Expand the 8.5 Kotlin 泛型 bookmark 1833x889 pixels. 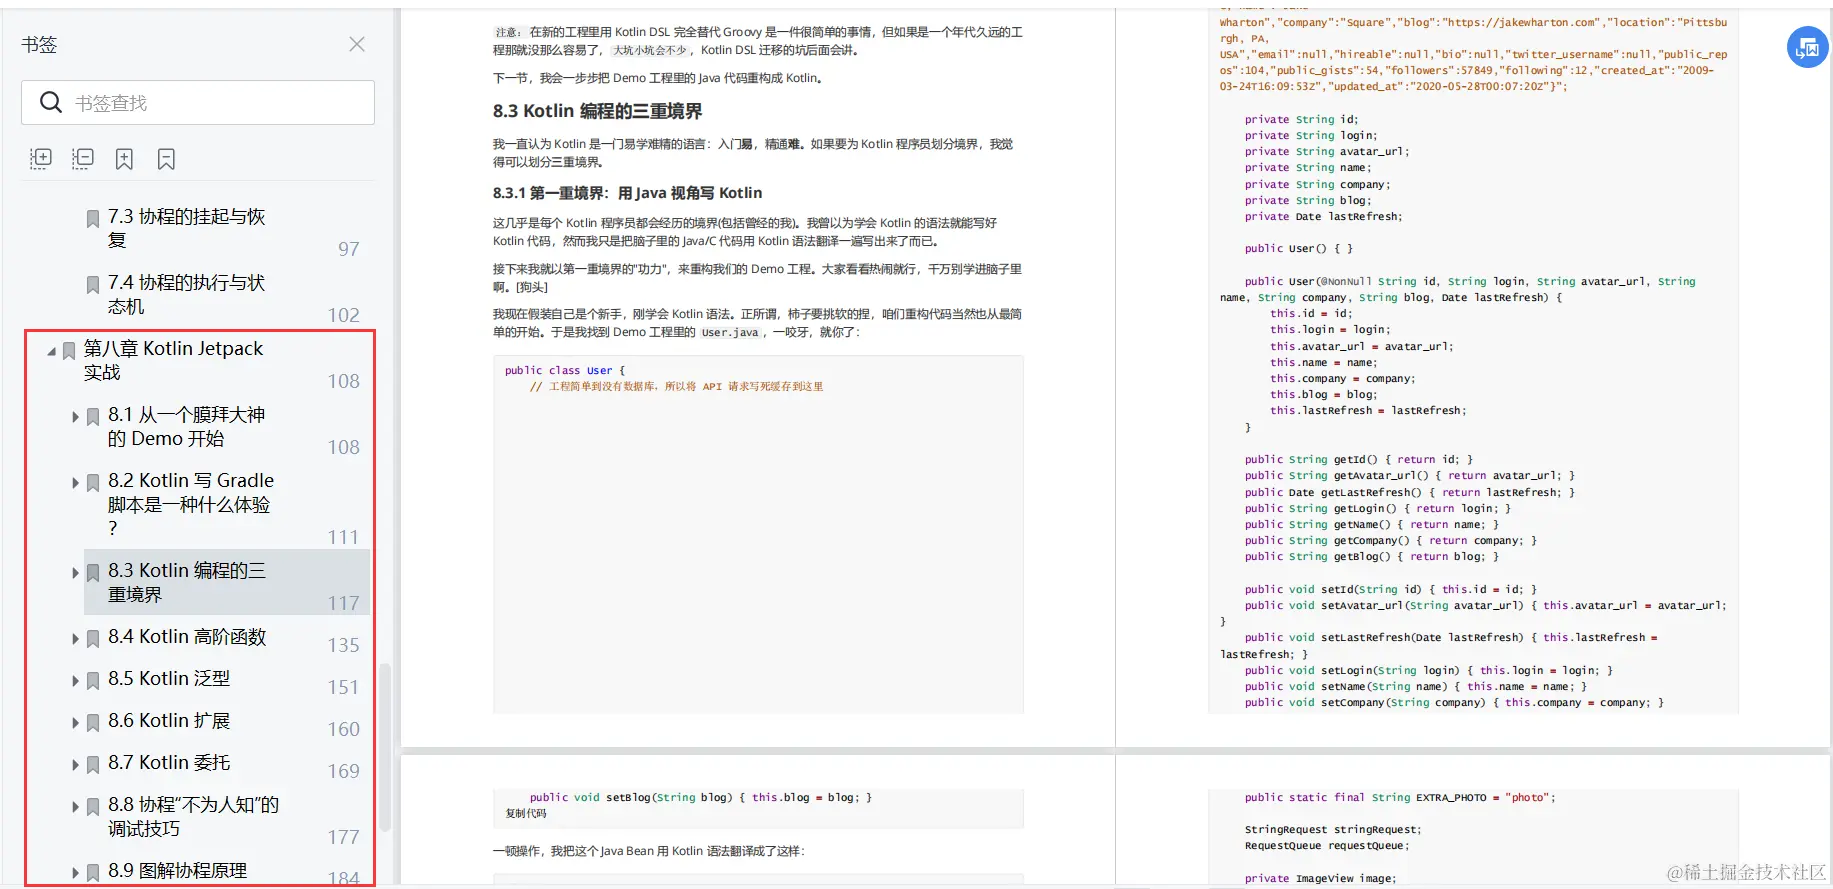tap(75, 681)
